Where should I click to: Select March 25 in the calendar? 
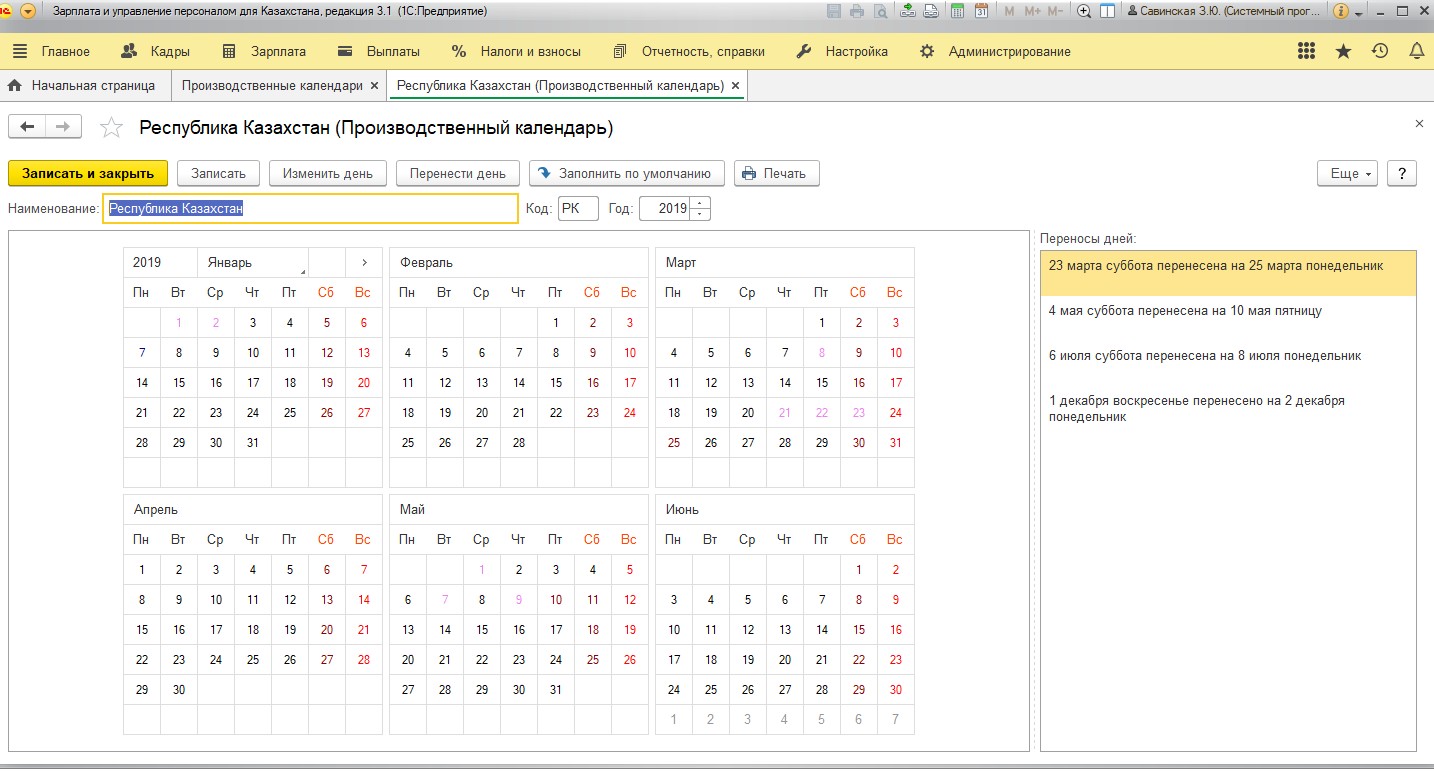pos(674,442)
